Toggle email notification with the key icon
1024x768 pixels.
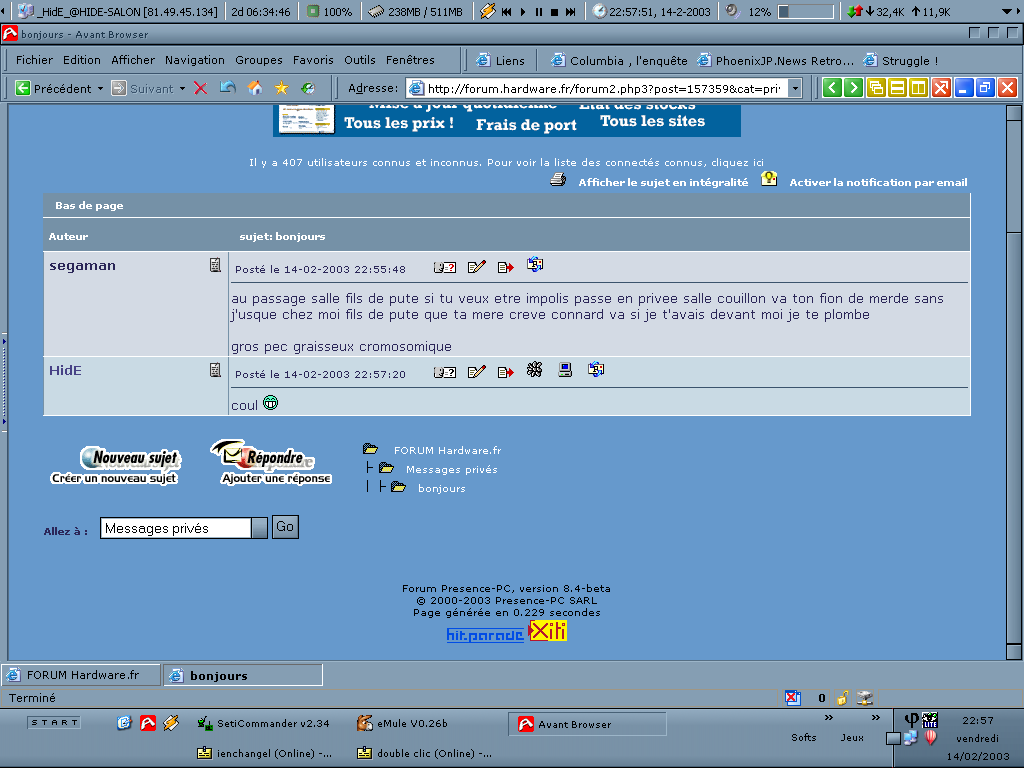(769, 180)
